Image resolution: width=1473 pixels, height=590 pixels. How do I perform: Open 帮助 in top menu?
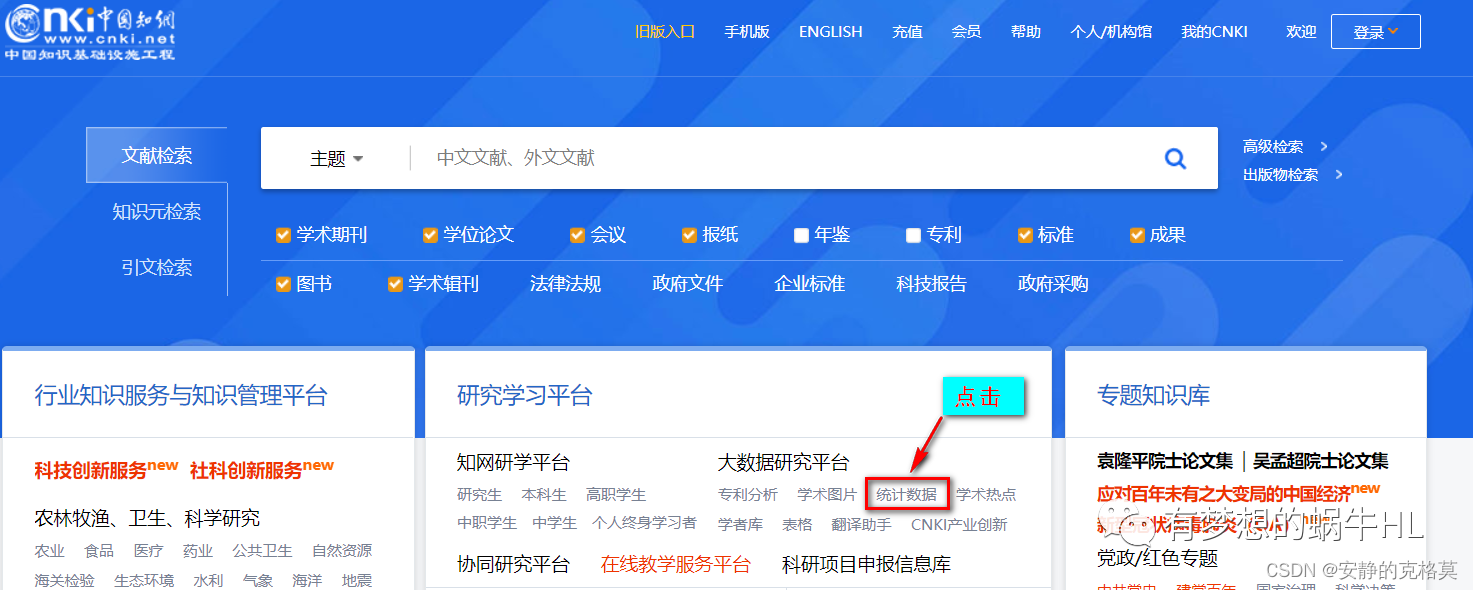tap(1026, 32)
